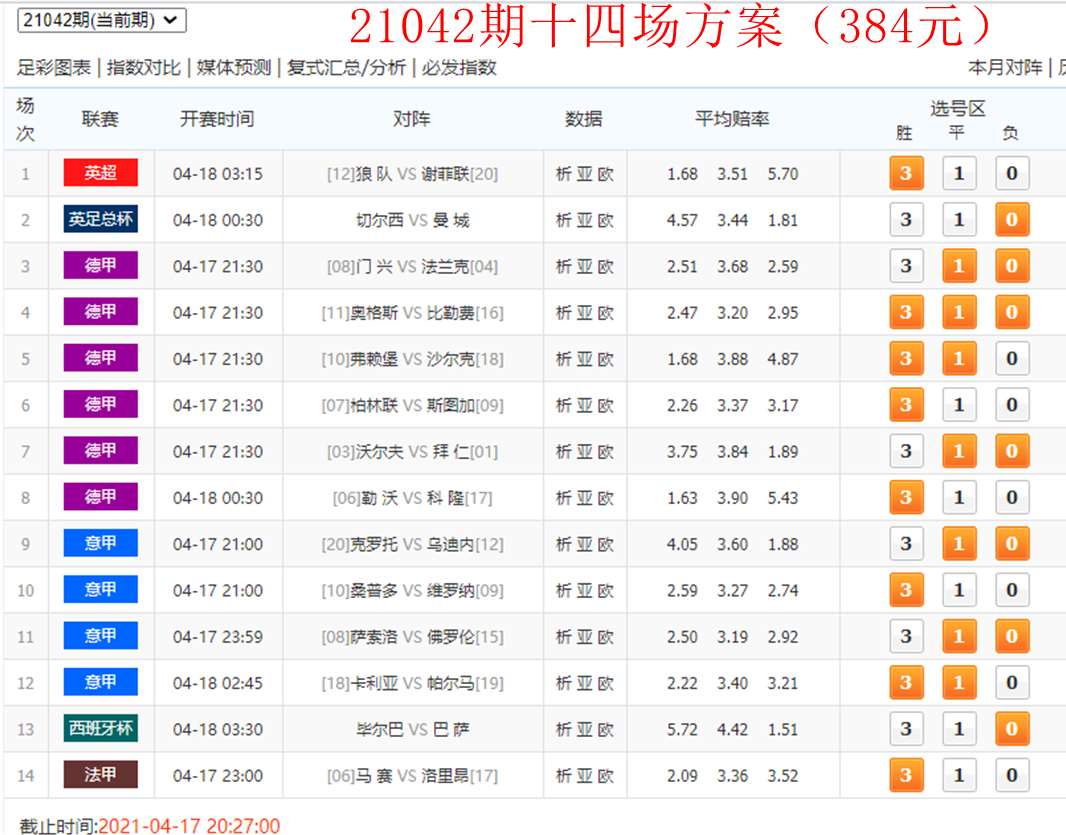The width and height of the screenshot is (1066, 835).
Task: Open 欧 European odds for 勒沃 match
Action: pyautogui.click(x=606, y=498)
